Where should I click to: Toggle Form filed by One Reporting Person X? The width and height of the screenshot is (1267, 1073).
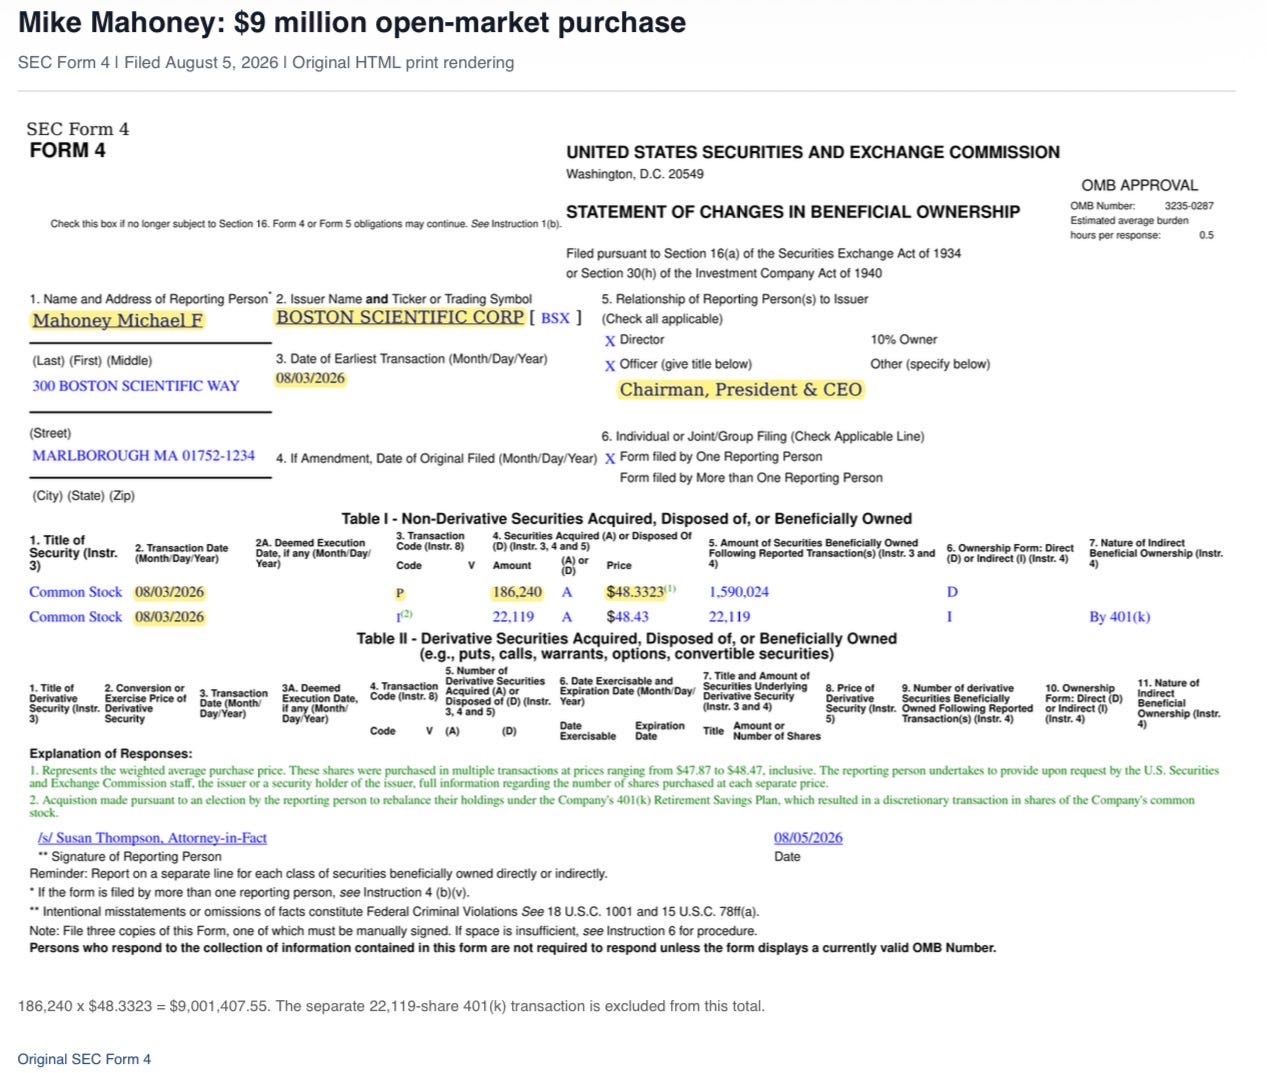click(x=610, y=458)
